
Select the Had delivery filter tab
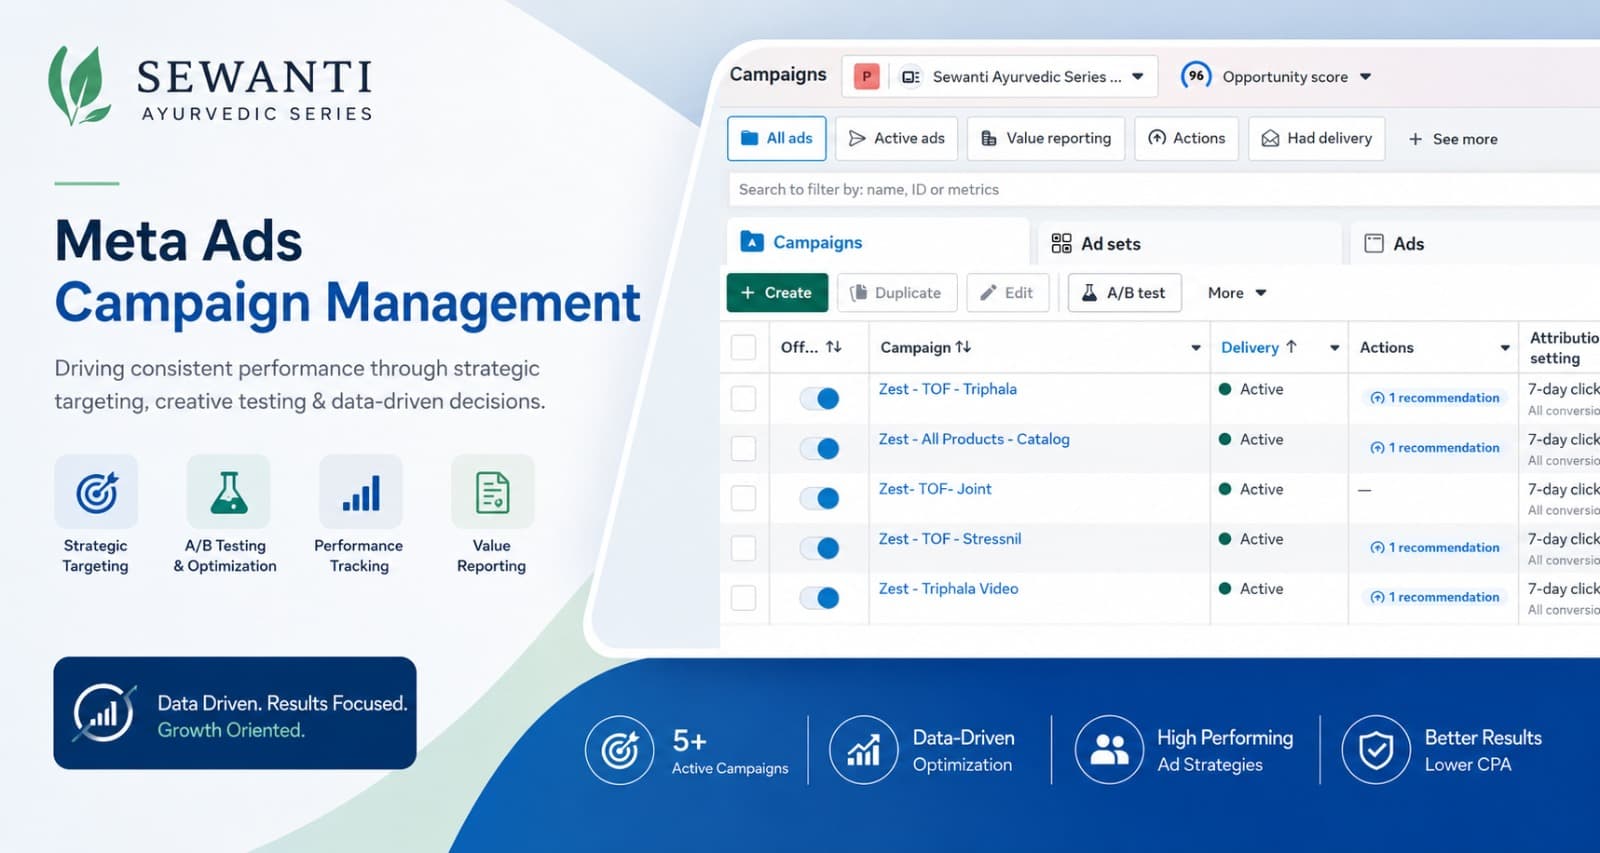pyautogui.click(x=1317, y=138)
